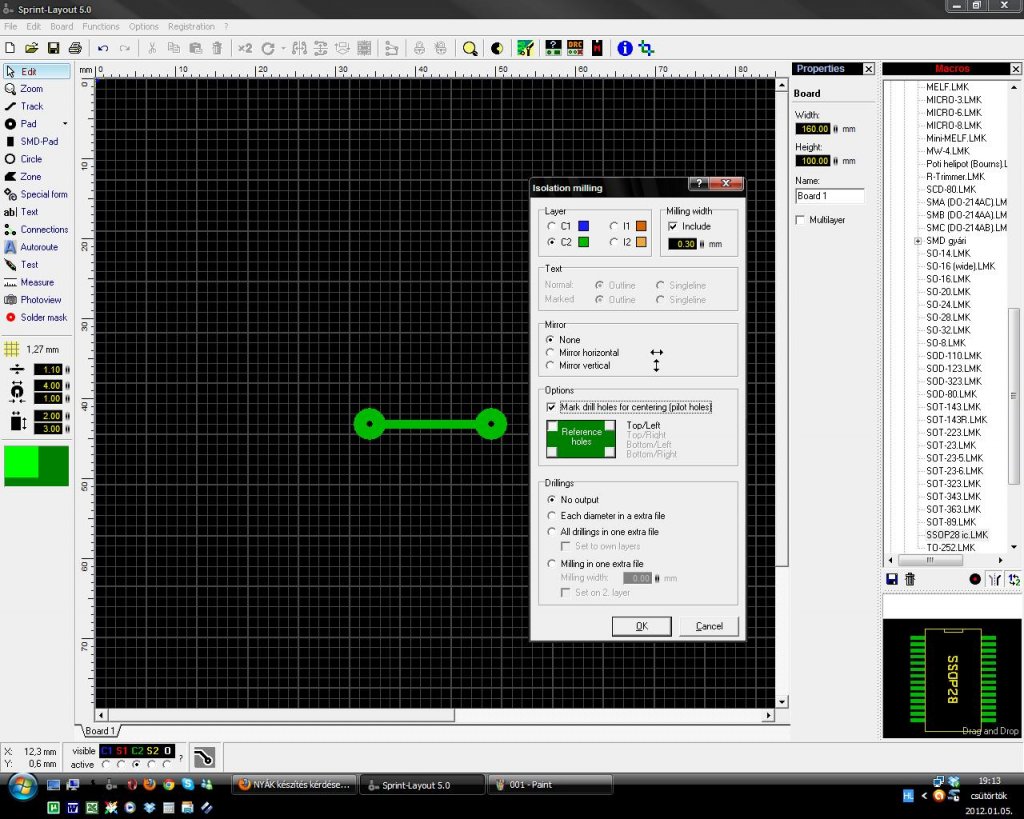Click the Windows Start orb
The height and width of the screenshot is (819, 1024).
(22, 786)
